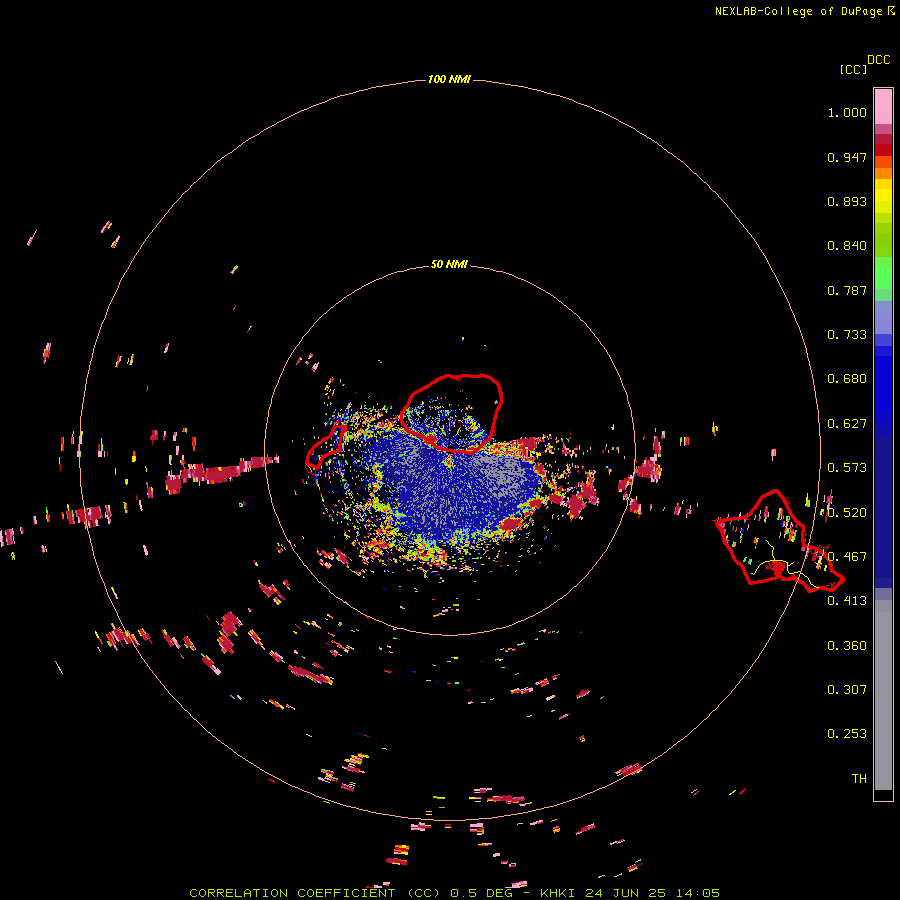Click the 0.253 scale value

click(847, 734)
